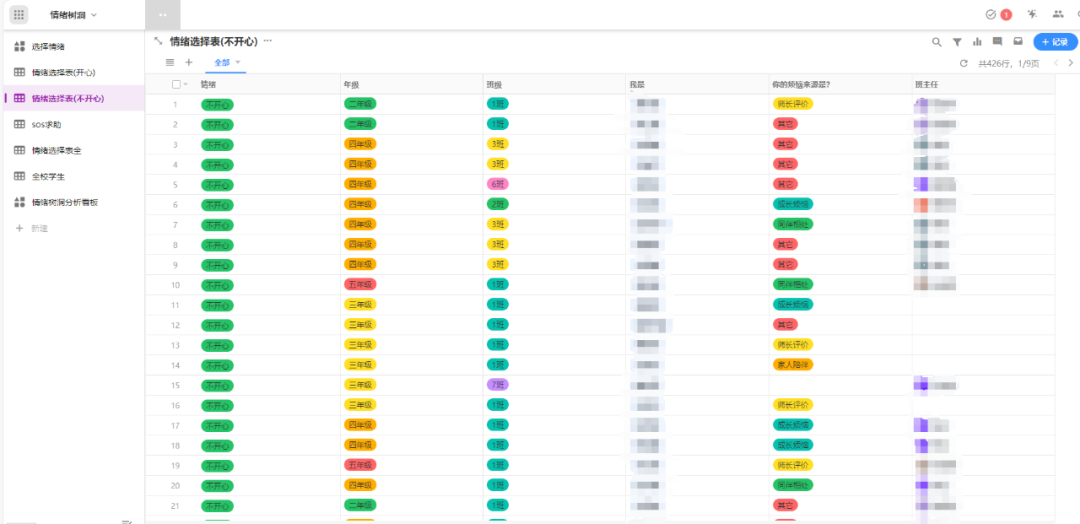Expand the 情绪树洞 workspace dropdown
The width and height of the screenshot is (1080, 524).
94,14
